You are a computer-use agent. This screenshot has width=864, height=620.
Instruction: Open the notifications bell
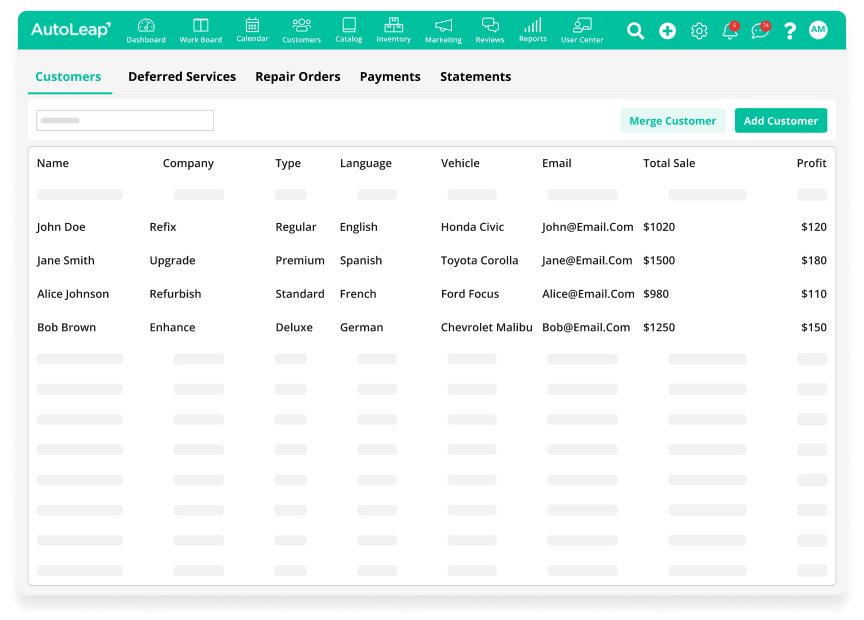coord(730,31)
